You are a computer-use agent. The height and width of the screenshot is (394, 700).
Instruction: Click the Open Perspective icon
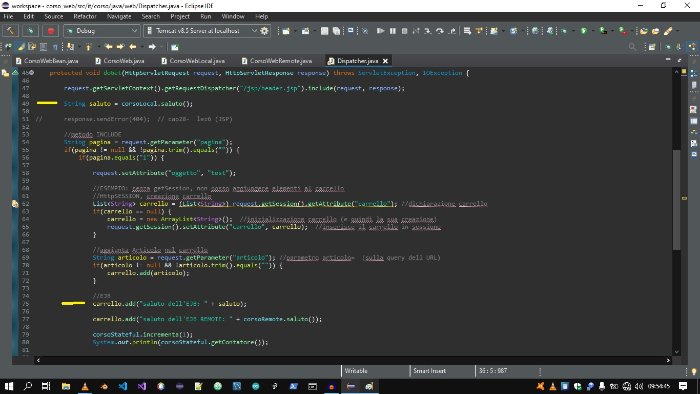tap(652, 46)
